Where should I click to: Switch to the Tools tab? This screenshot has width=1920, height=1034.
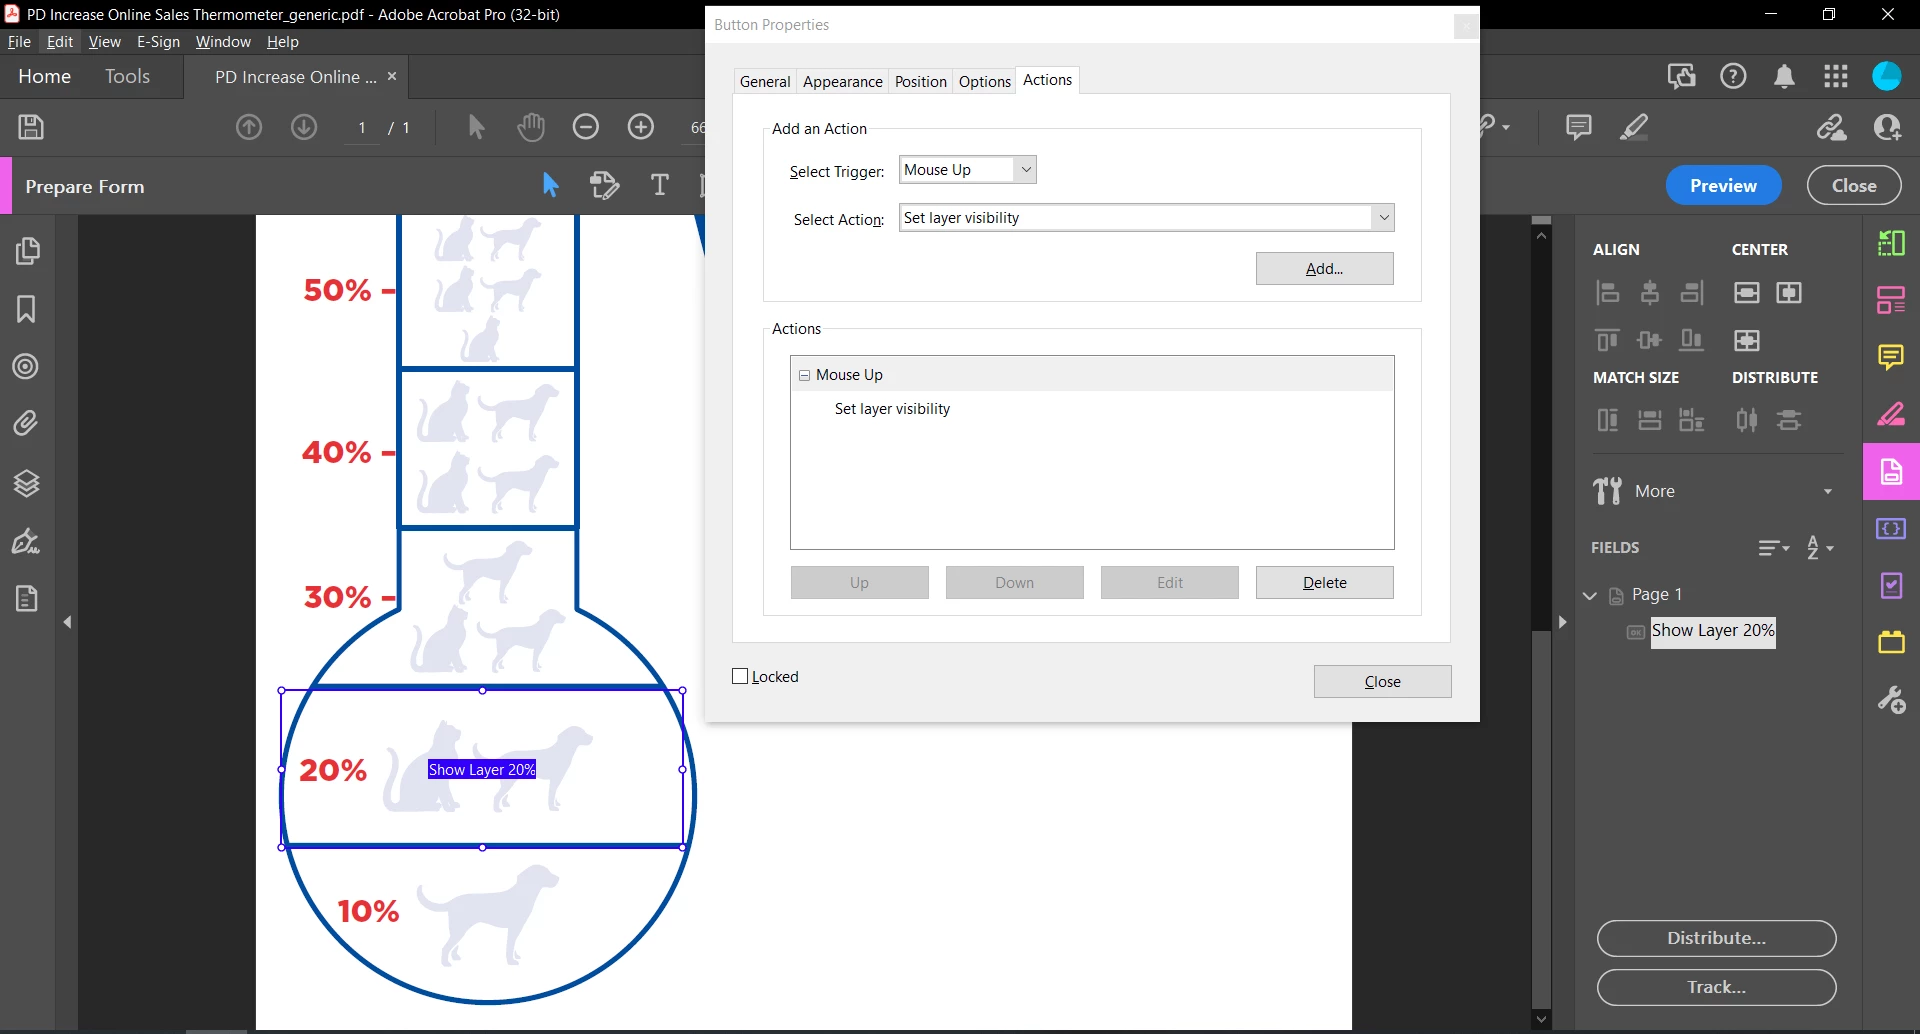[127, 76]
